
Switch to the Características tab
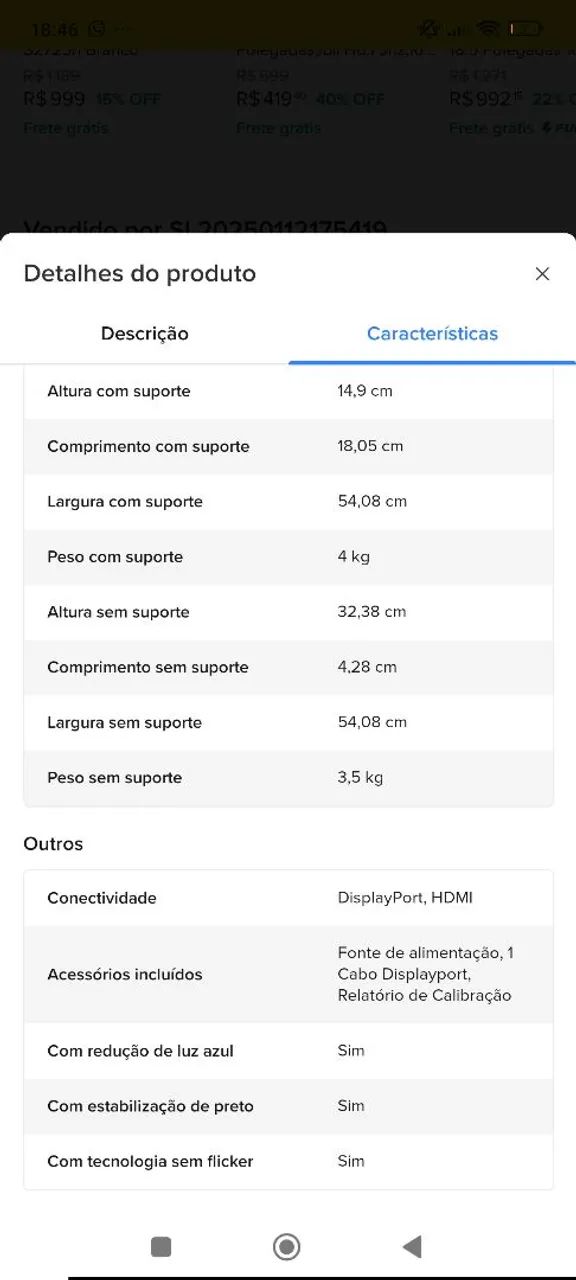click(432, 334)
